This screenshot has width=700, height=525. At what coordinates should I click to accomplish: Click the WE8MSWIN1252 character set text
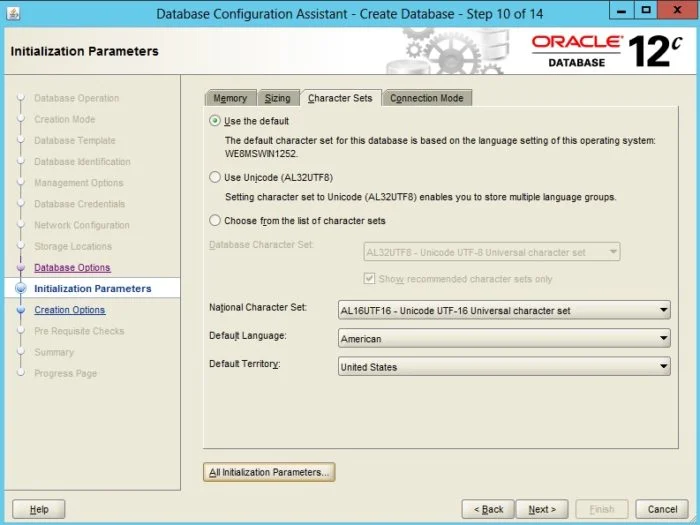[x=261, y=154]
